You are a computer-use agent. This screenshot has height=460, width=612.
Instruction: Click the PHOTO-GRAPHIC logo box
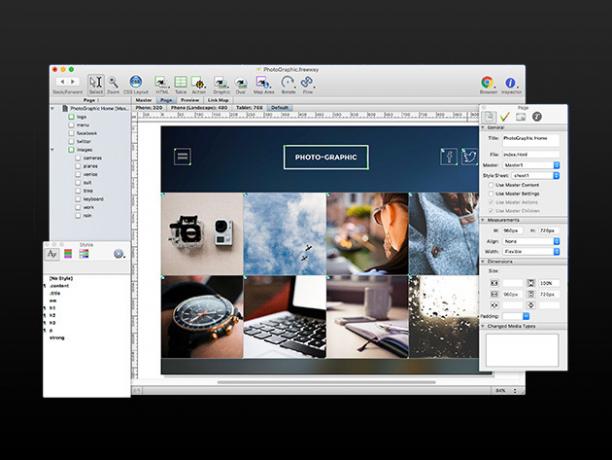(326, 157)
